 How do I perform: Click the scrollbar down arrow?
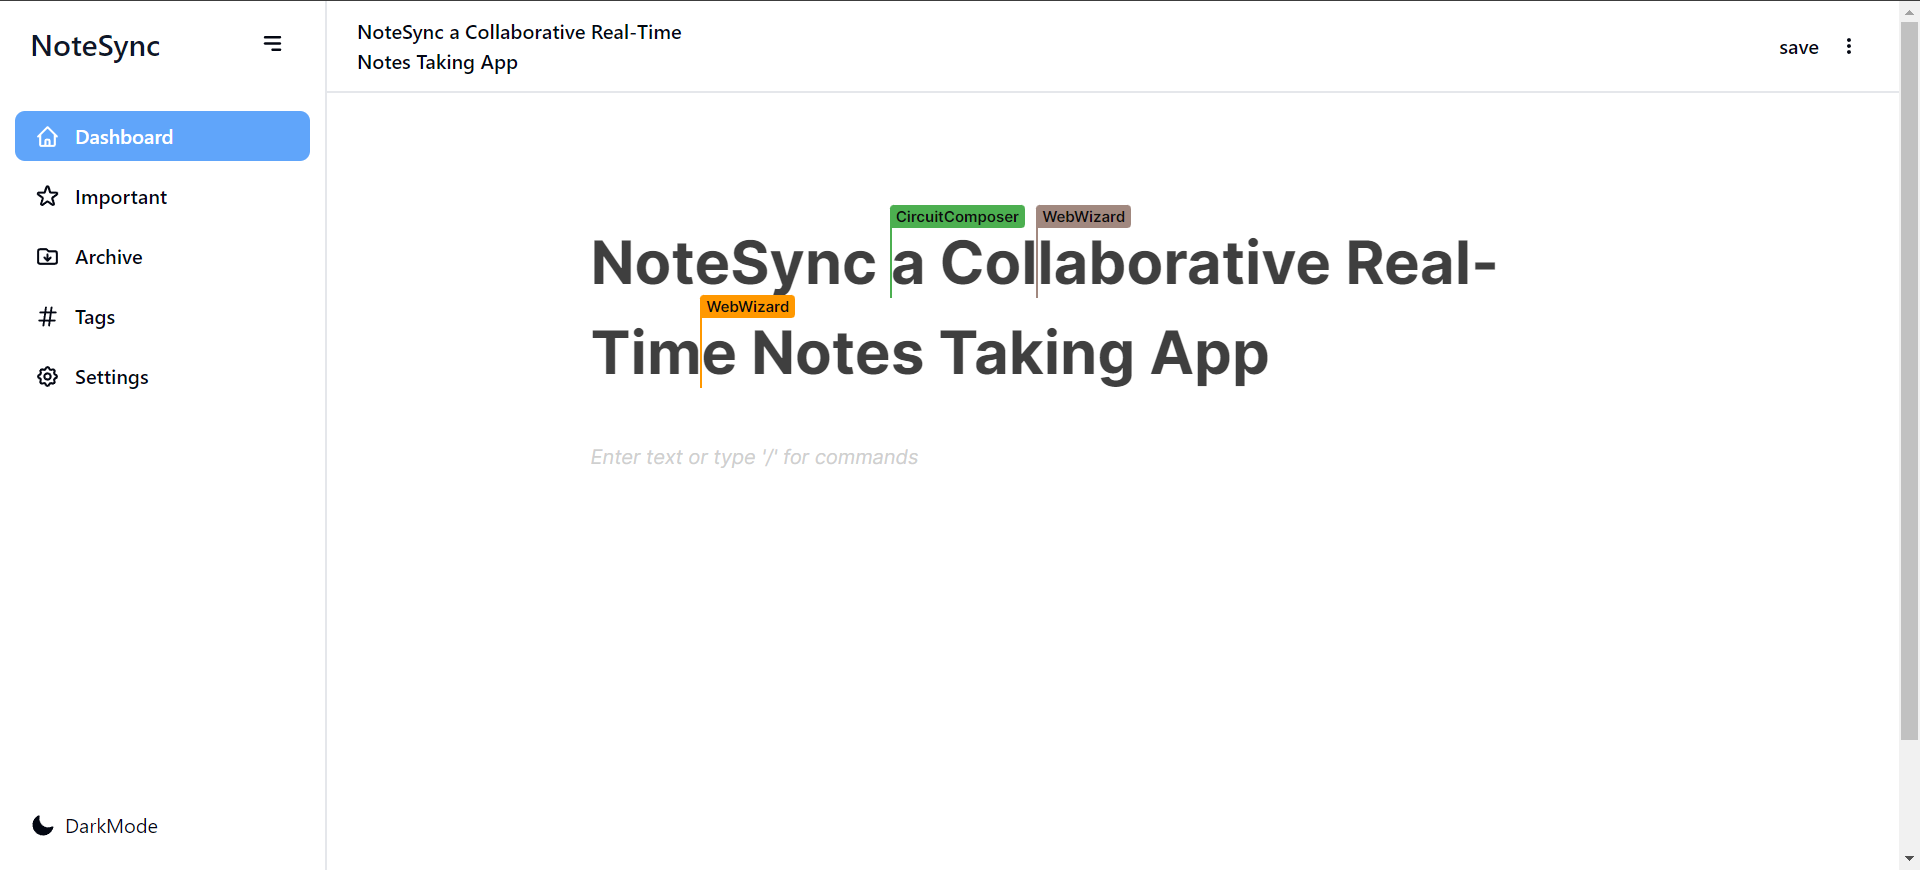[1909, 858]
